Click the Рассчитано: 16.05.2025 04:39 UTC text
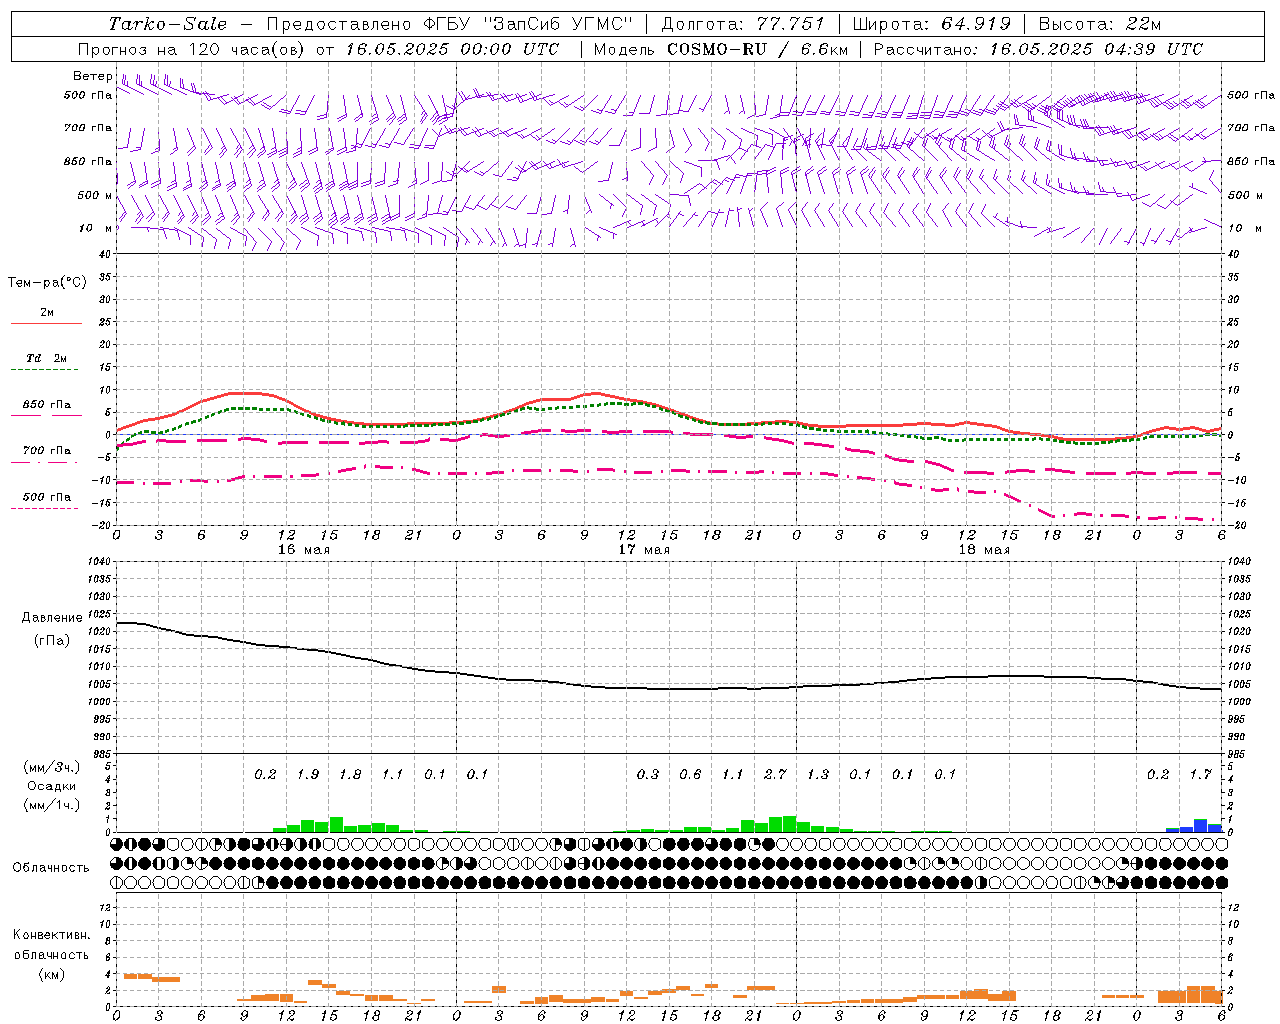Screen dimensions: 1280x1024 pos(1038,49)
